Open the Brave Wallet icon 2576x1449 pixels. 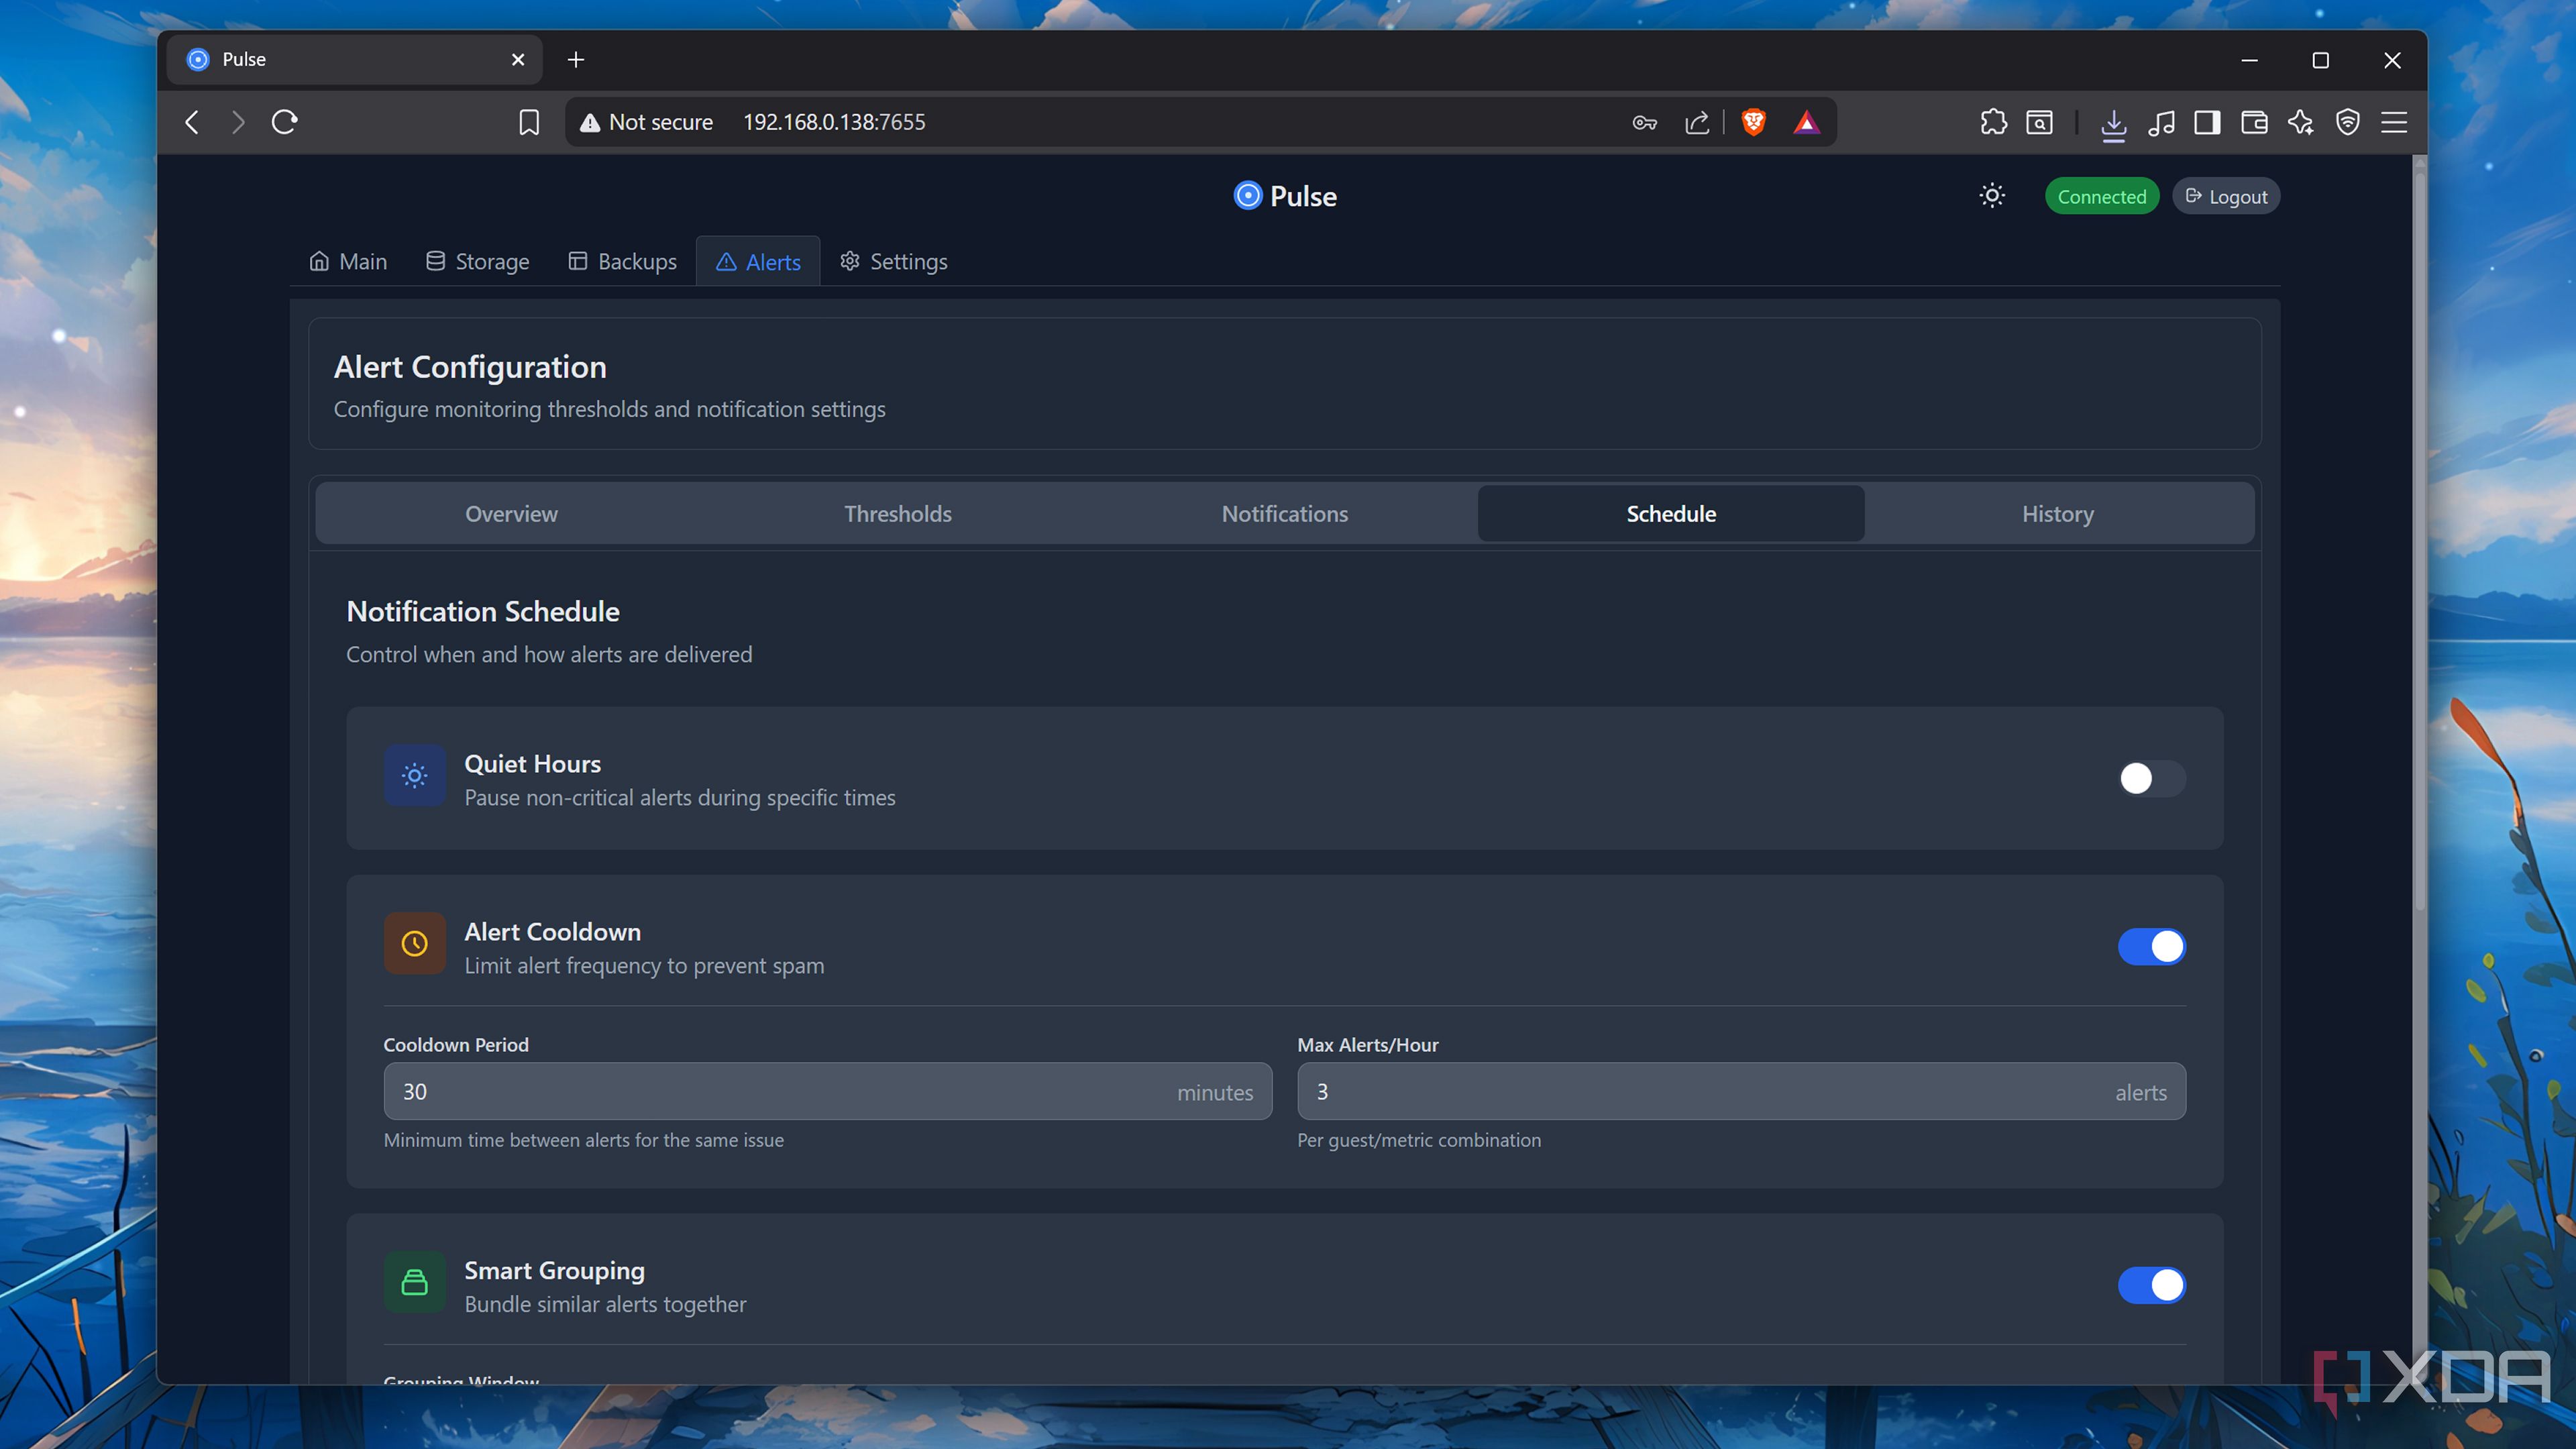[2254, 122]
